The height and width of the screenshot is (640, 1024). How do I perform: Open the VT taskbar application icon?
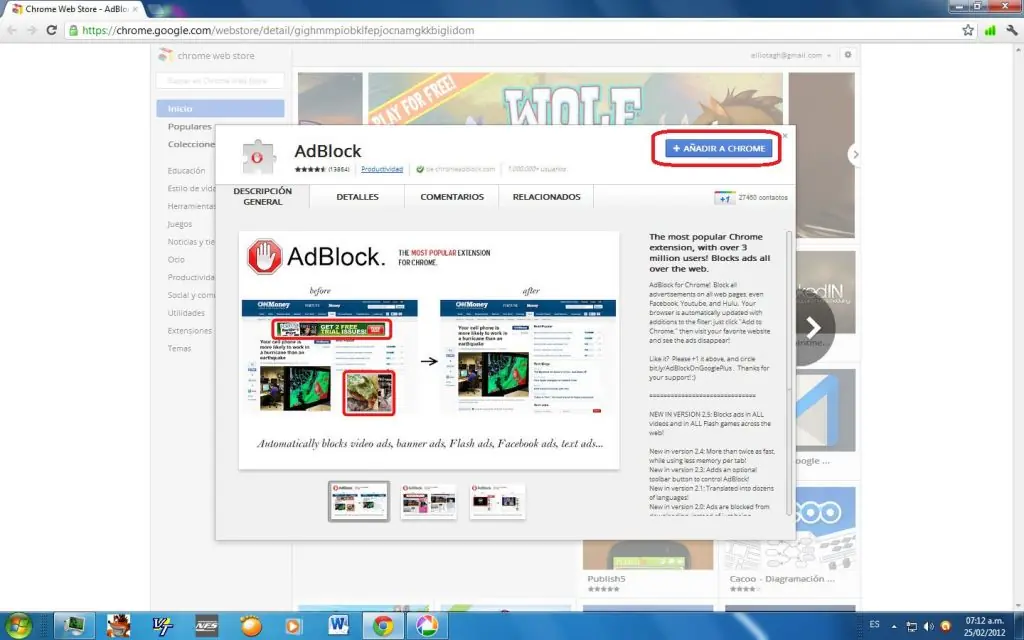tap(162, 626)
